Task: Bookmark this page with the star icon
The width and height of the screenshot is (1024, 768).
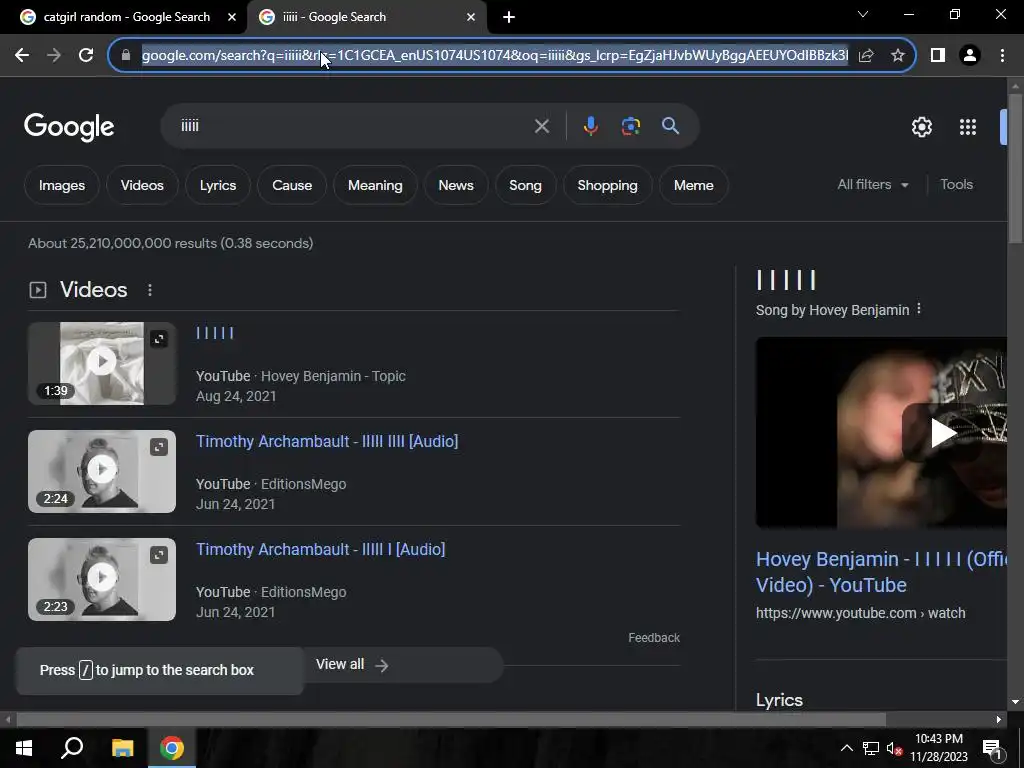Action: (x=898, y=56)
